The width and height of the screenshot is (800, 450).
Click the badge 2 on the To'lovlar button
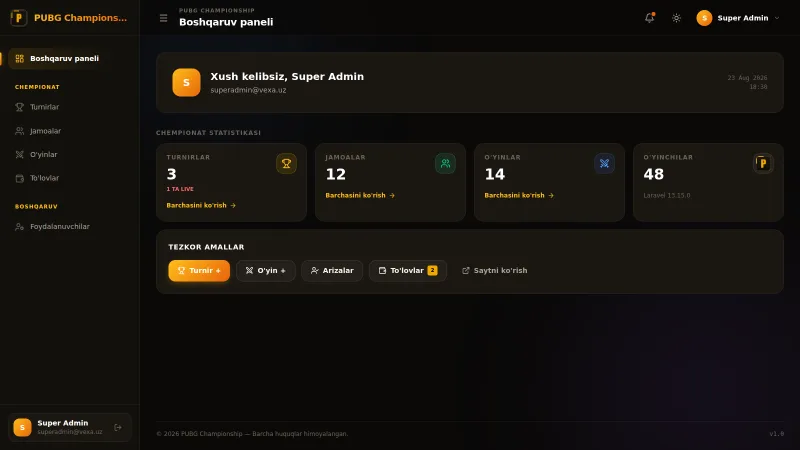tap(432, 270)
